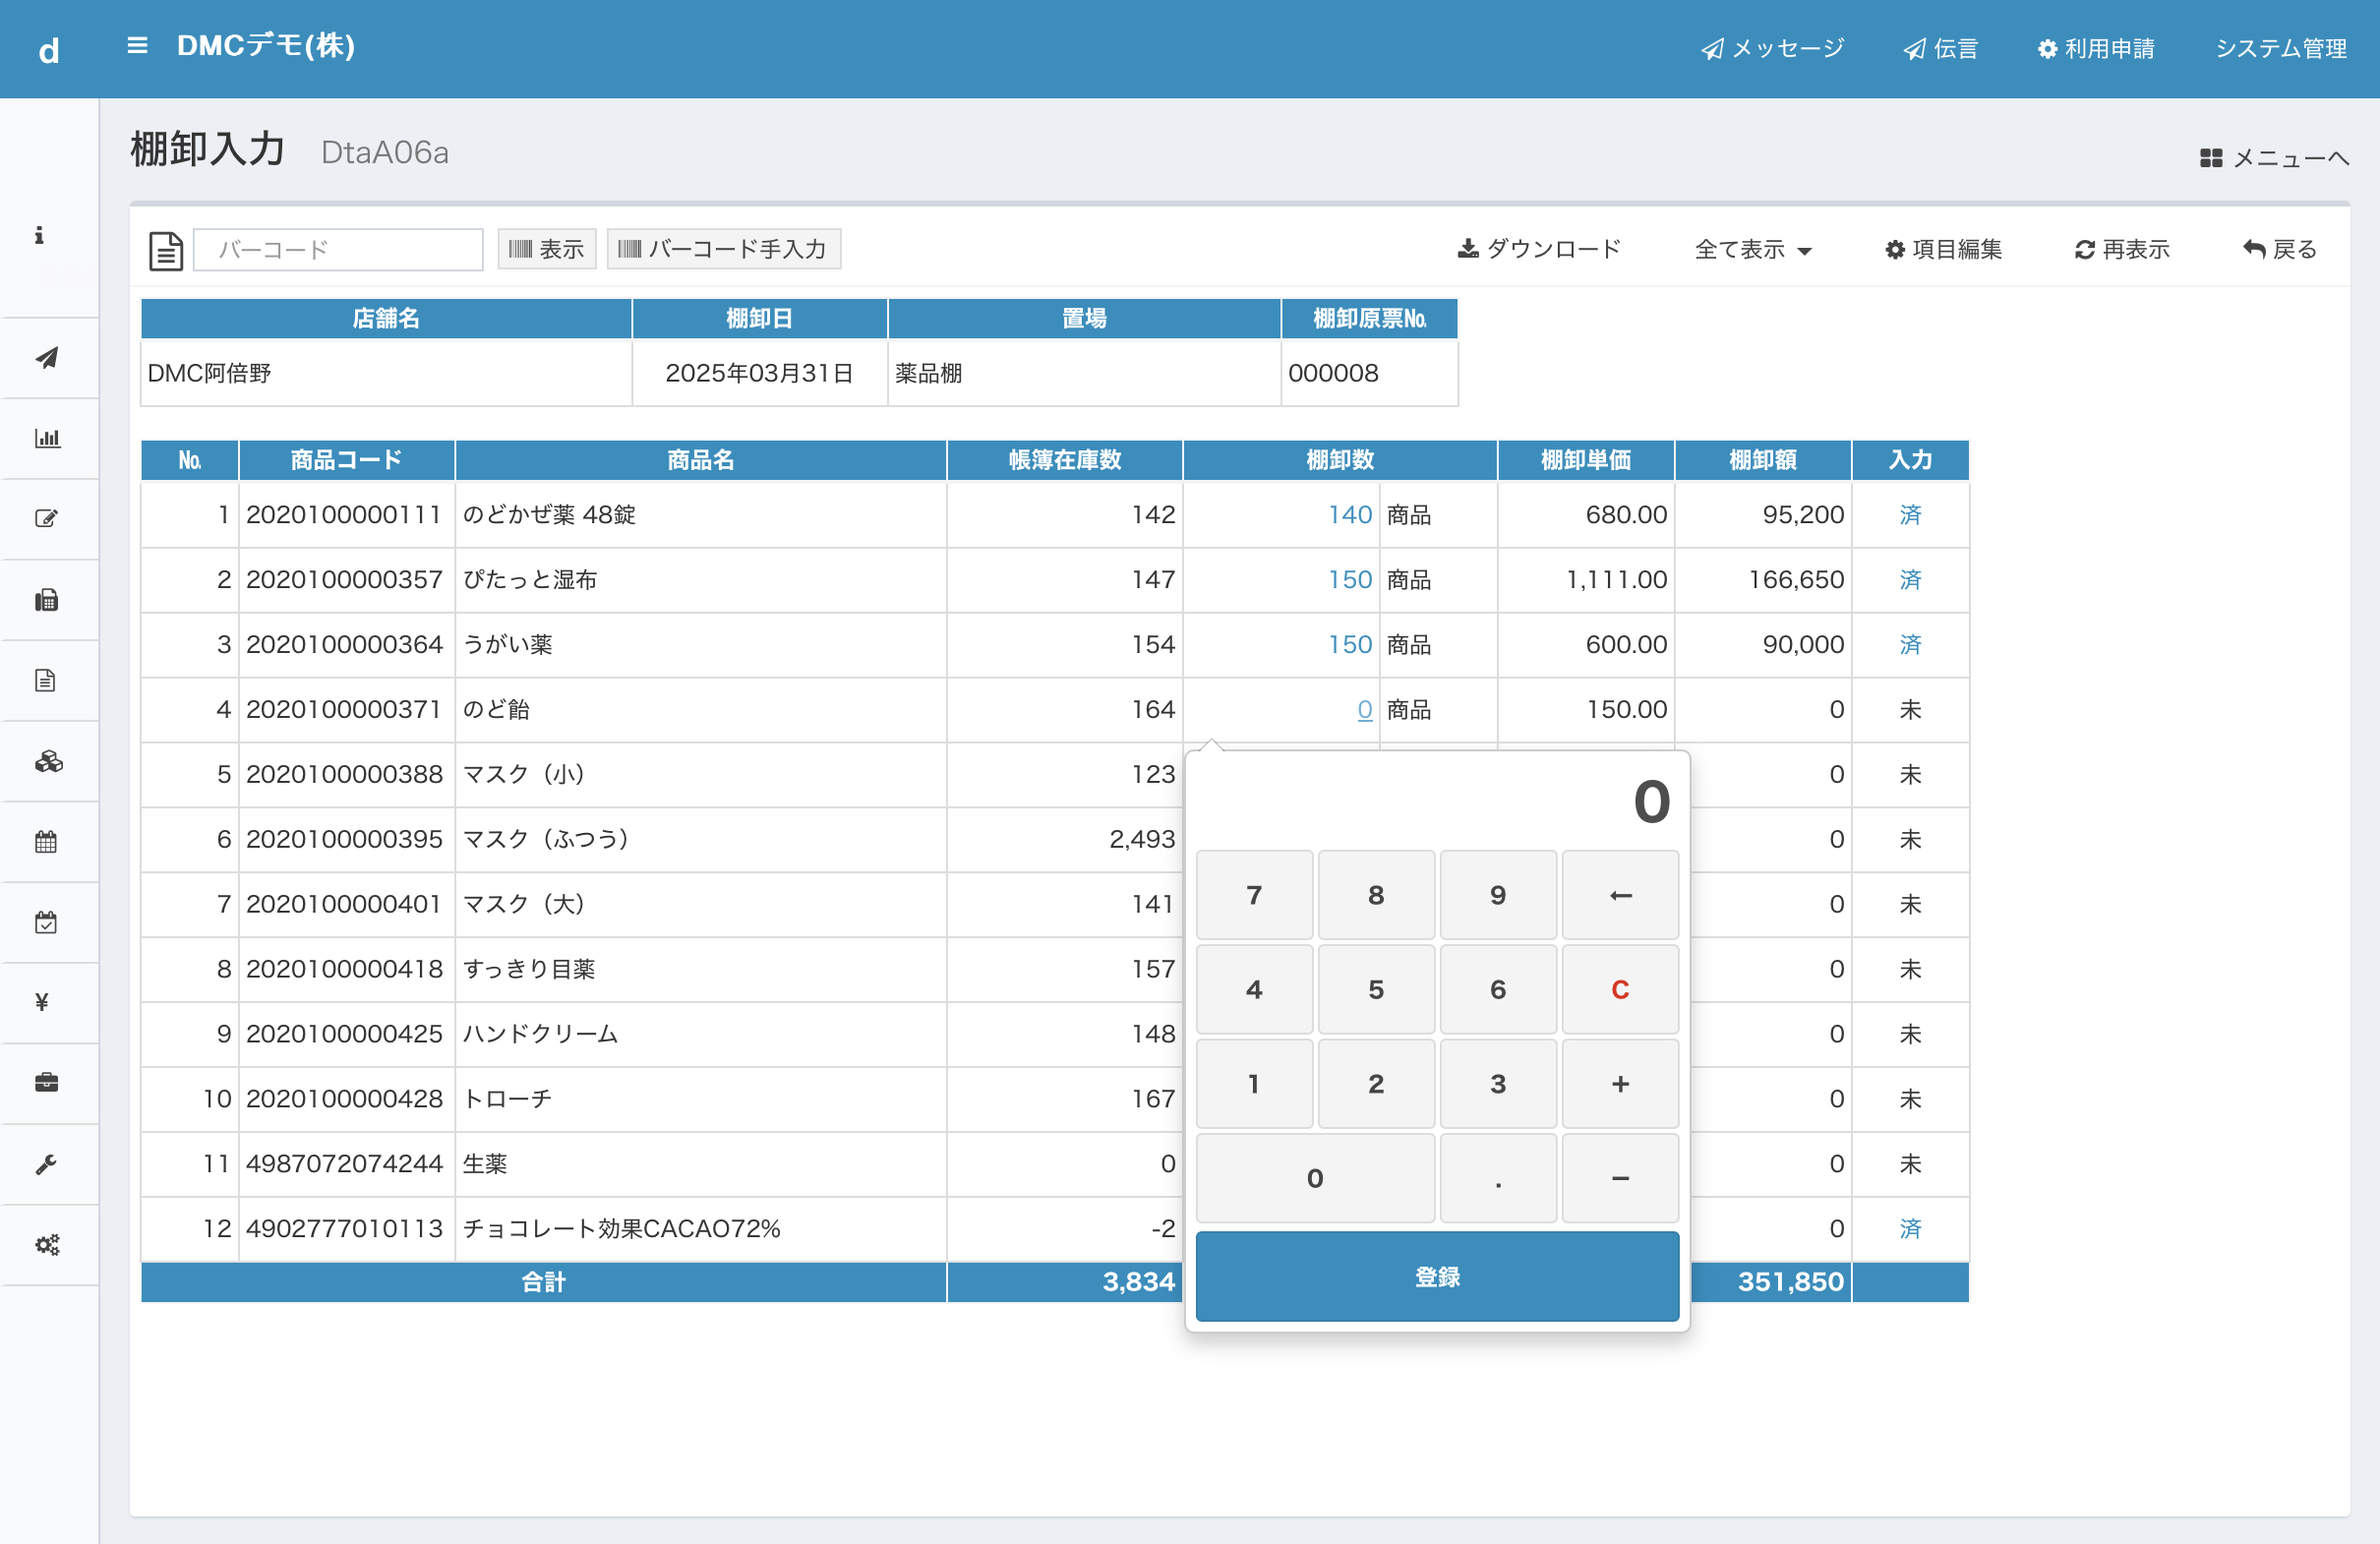Open システム管理 in the top bar
The height and width of the screenshot is (1544, 2380).
tap(2281, 48)
